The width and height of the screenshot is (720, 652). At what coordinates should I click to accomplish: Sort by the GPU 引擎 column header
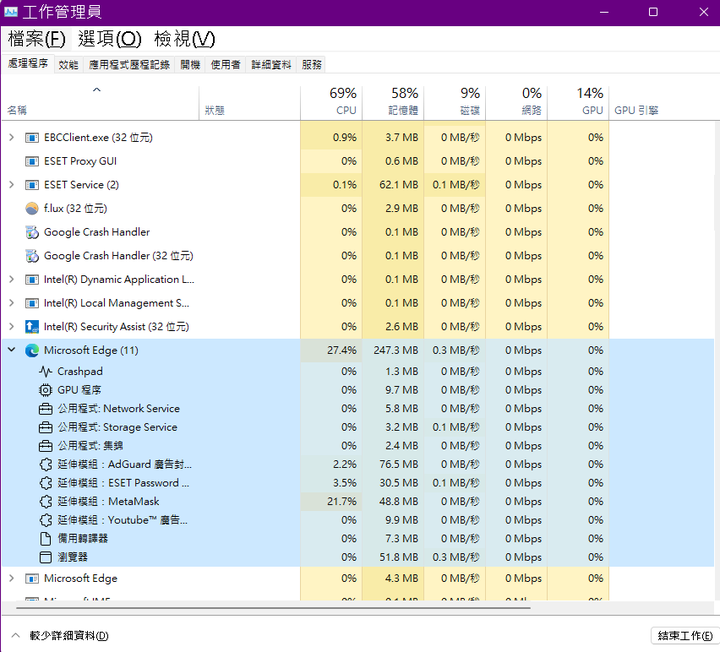[661, 102]
